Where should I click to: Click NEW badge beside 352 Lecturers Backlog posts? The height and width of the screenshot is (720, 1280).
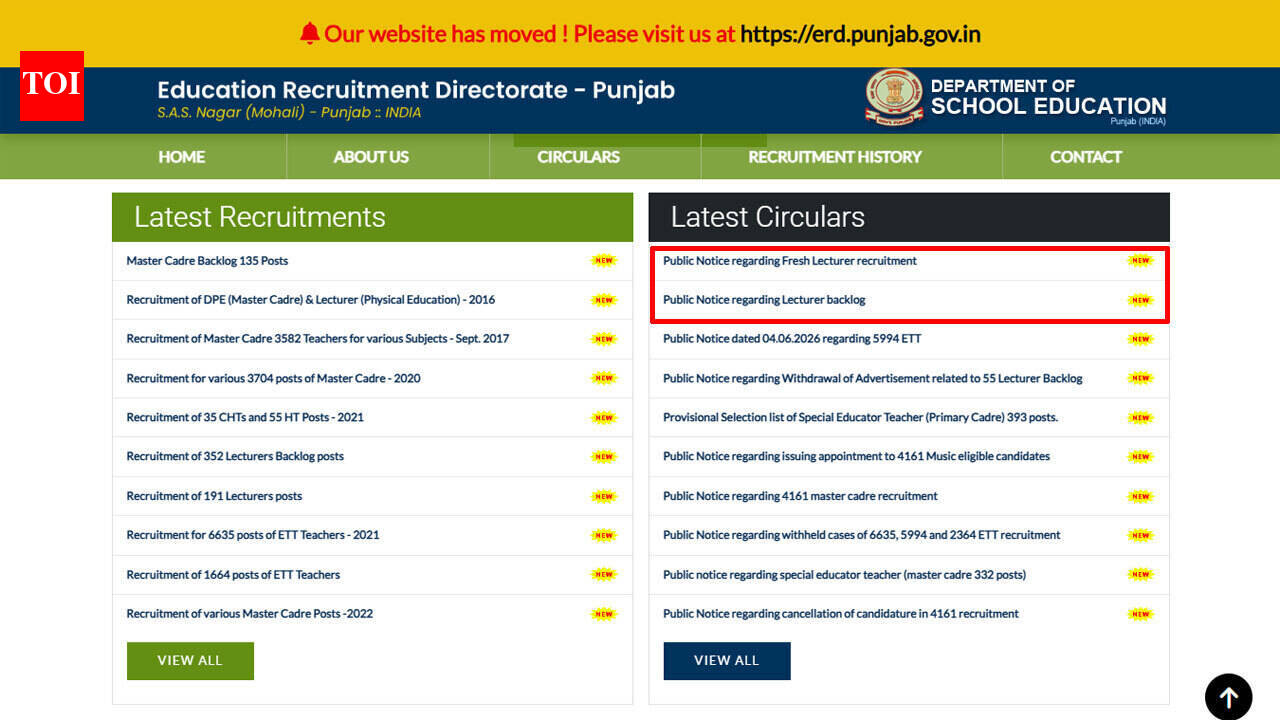click(x=604, y=457)
